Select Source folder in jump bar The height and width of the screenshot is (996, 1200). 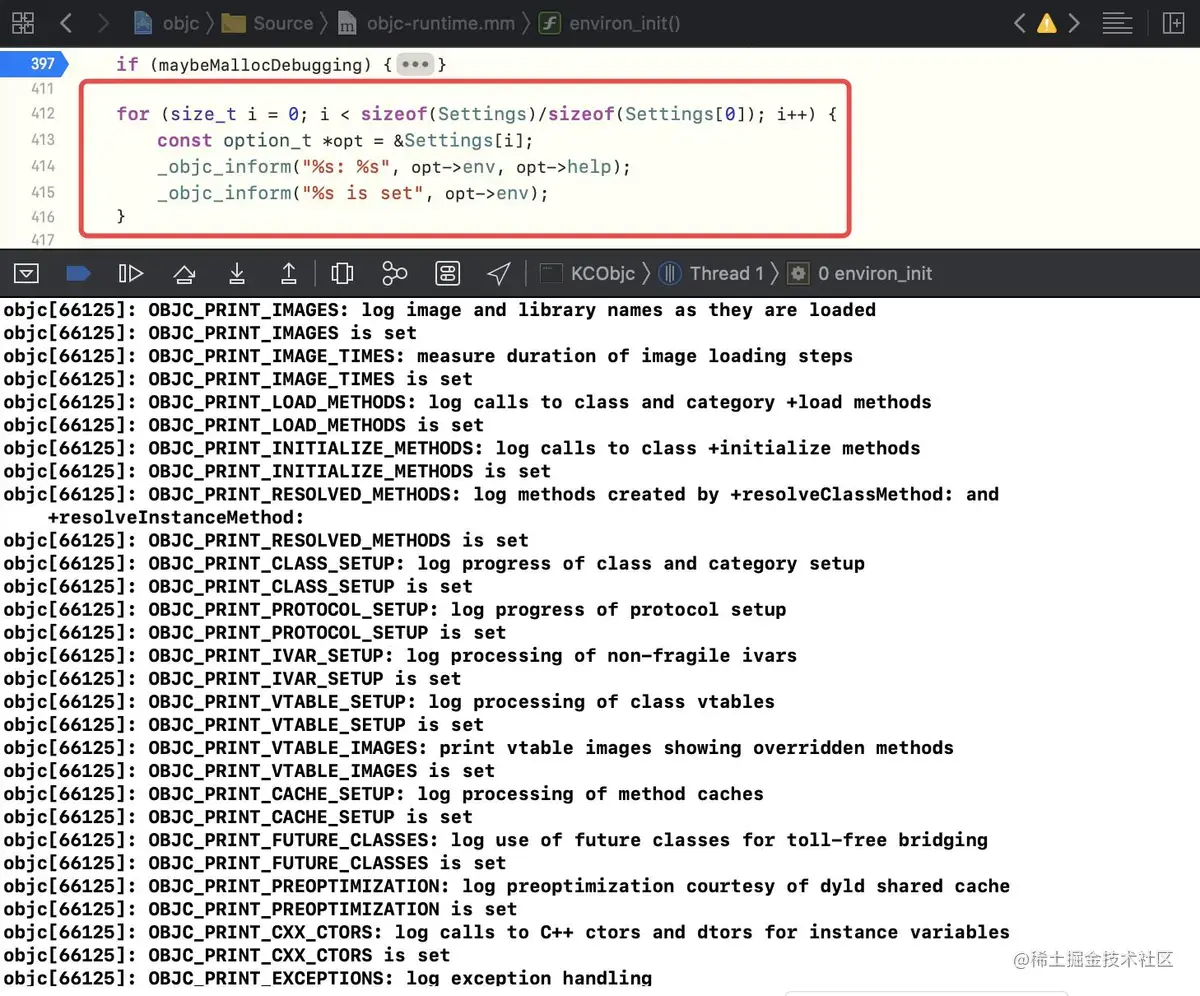coord(267,22)
